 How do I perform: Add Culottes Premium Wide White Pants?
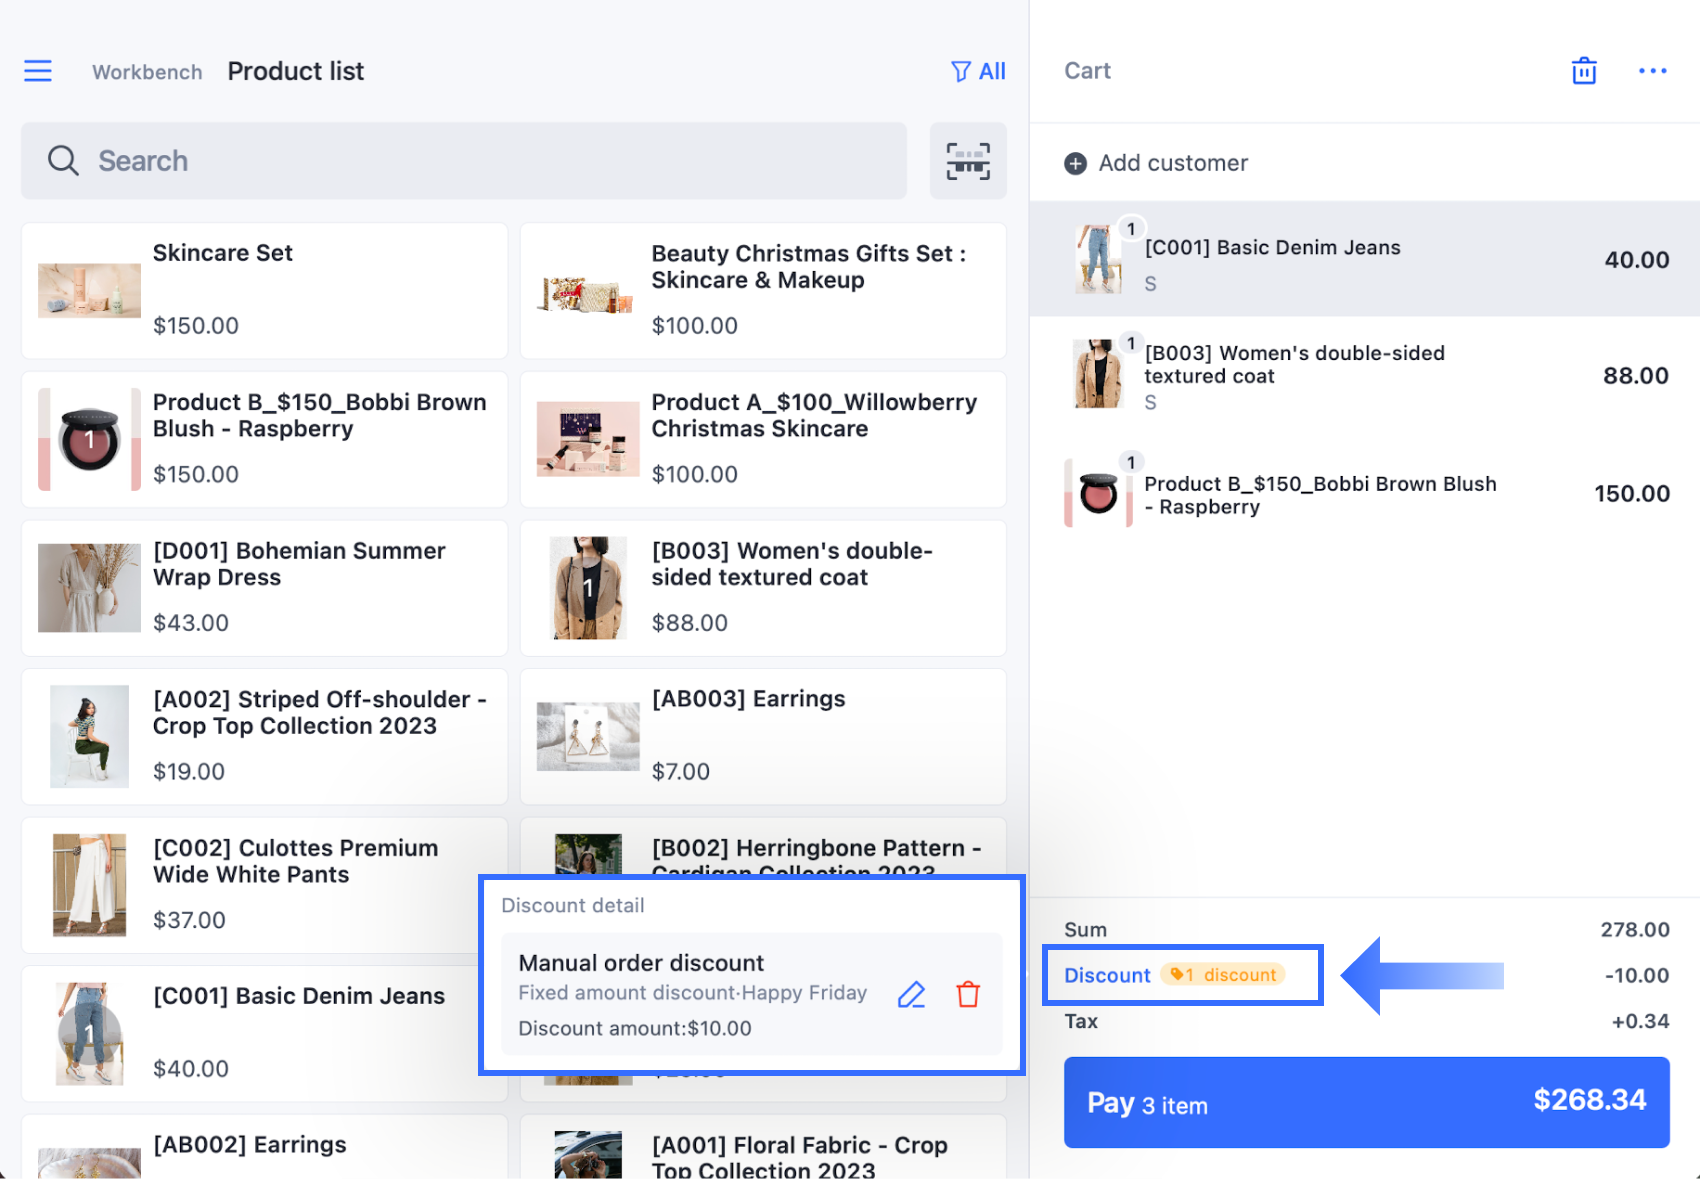tap(264, 885)
